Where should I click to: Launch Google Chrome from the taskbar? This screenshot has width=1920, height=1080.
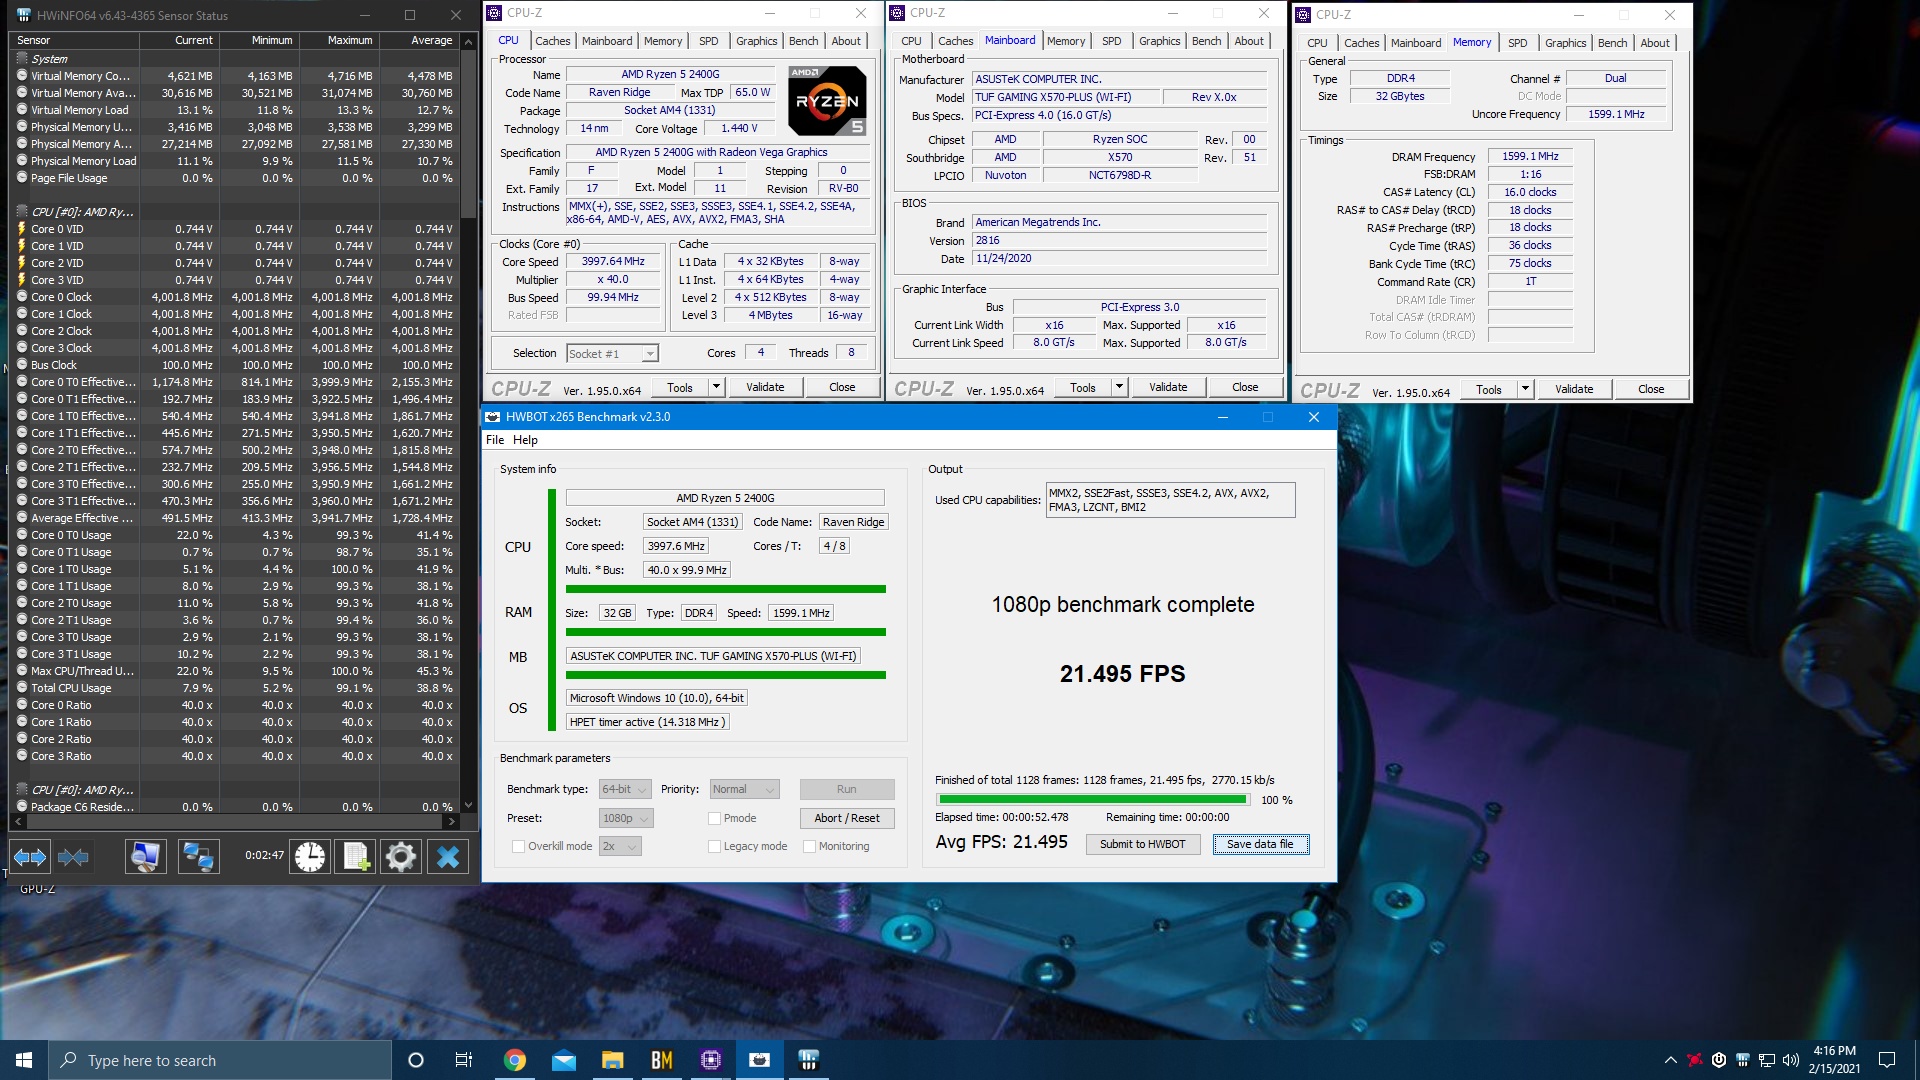point(514,1060)
